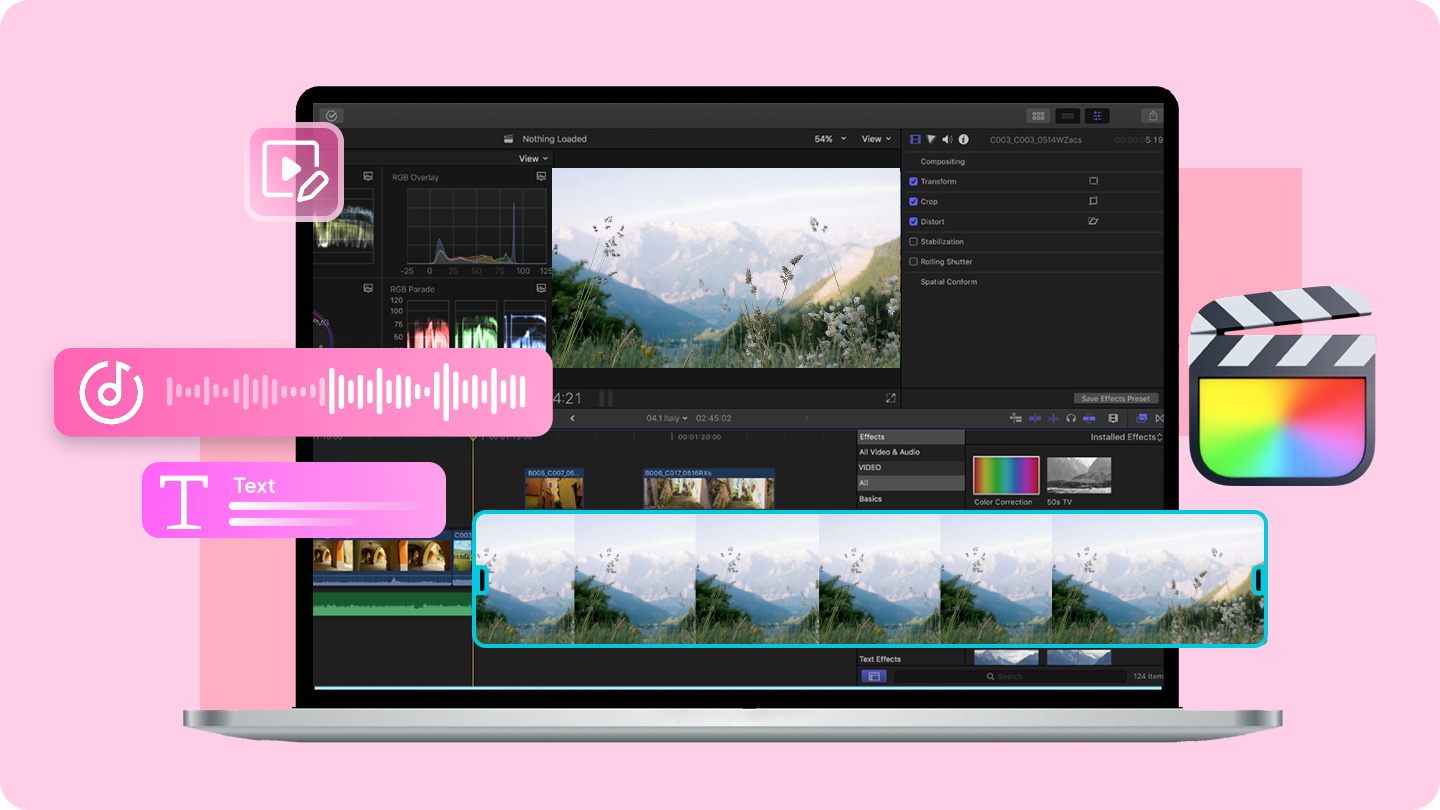The height and width of the screenshot is (810, 1440).
Task: Click the Info inspector icon
Action: (963, 139)
